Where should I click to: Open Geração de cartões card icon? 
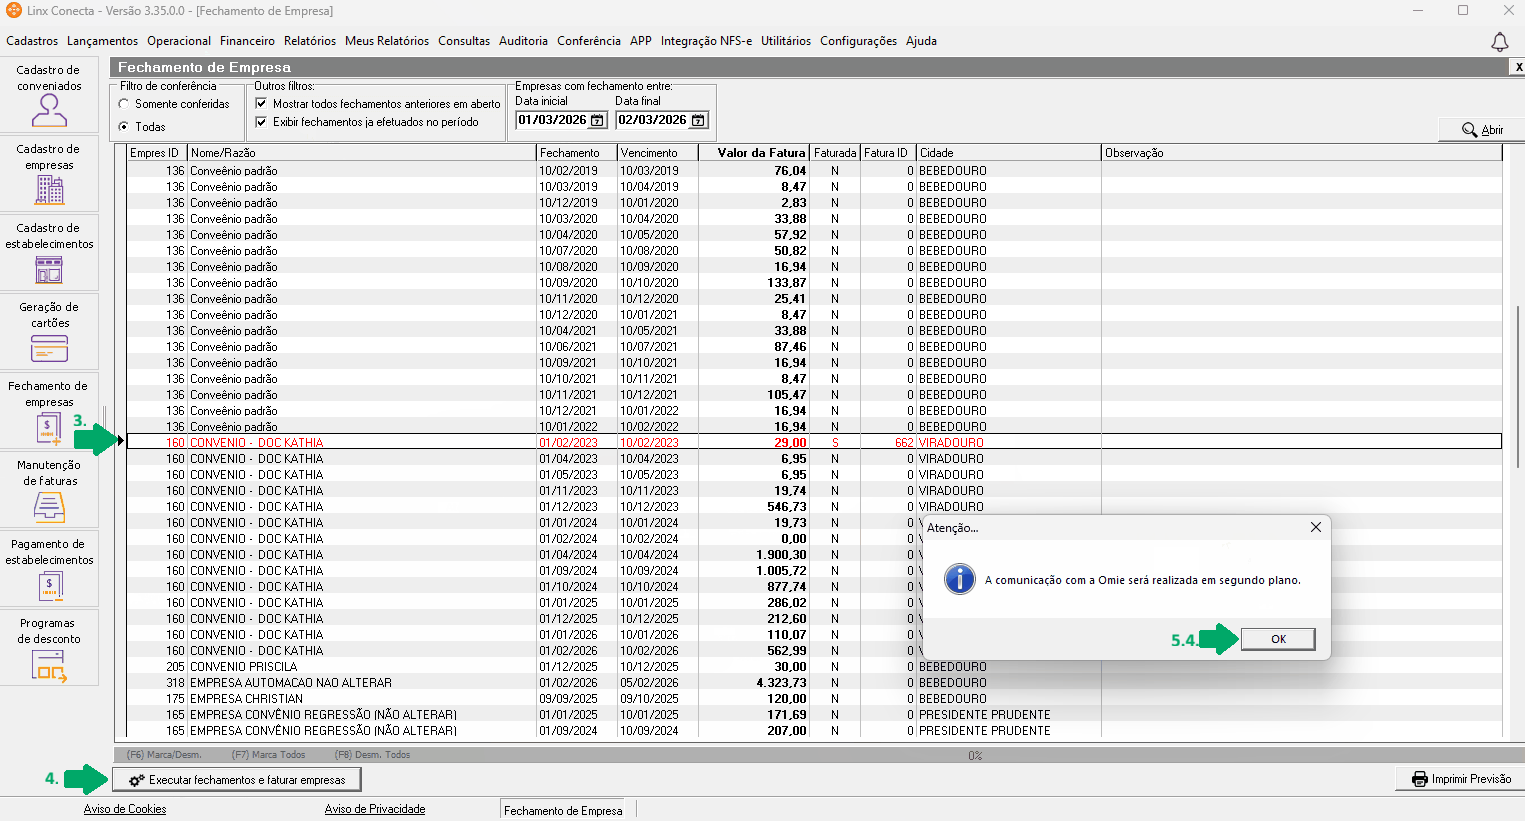point(49,347)
